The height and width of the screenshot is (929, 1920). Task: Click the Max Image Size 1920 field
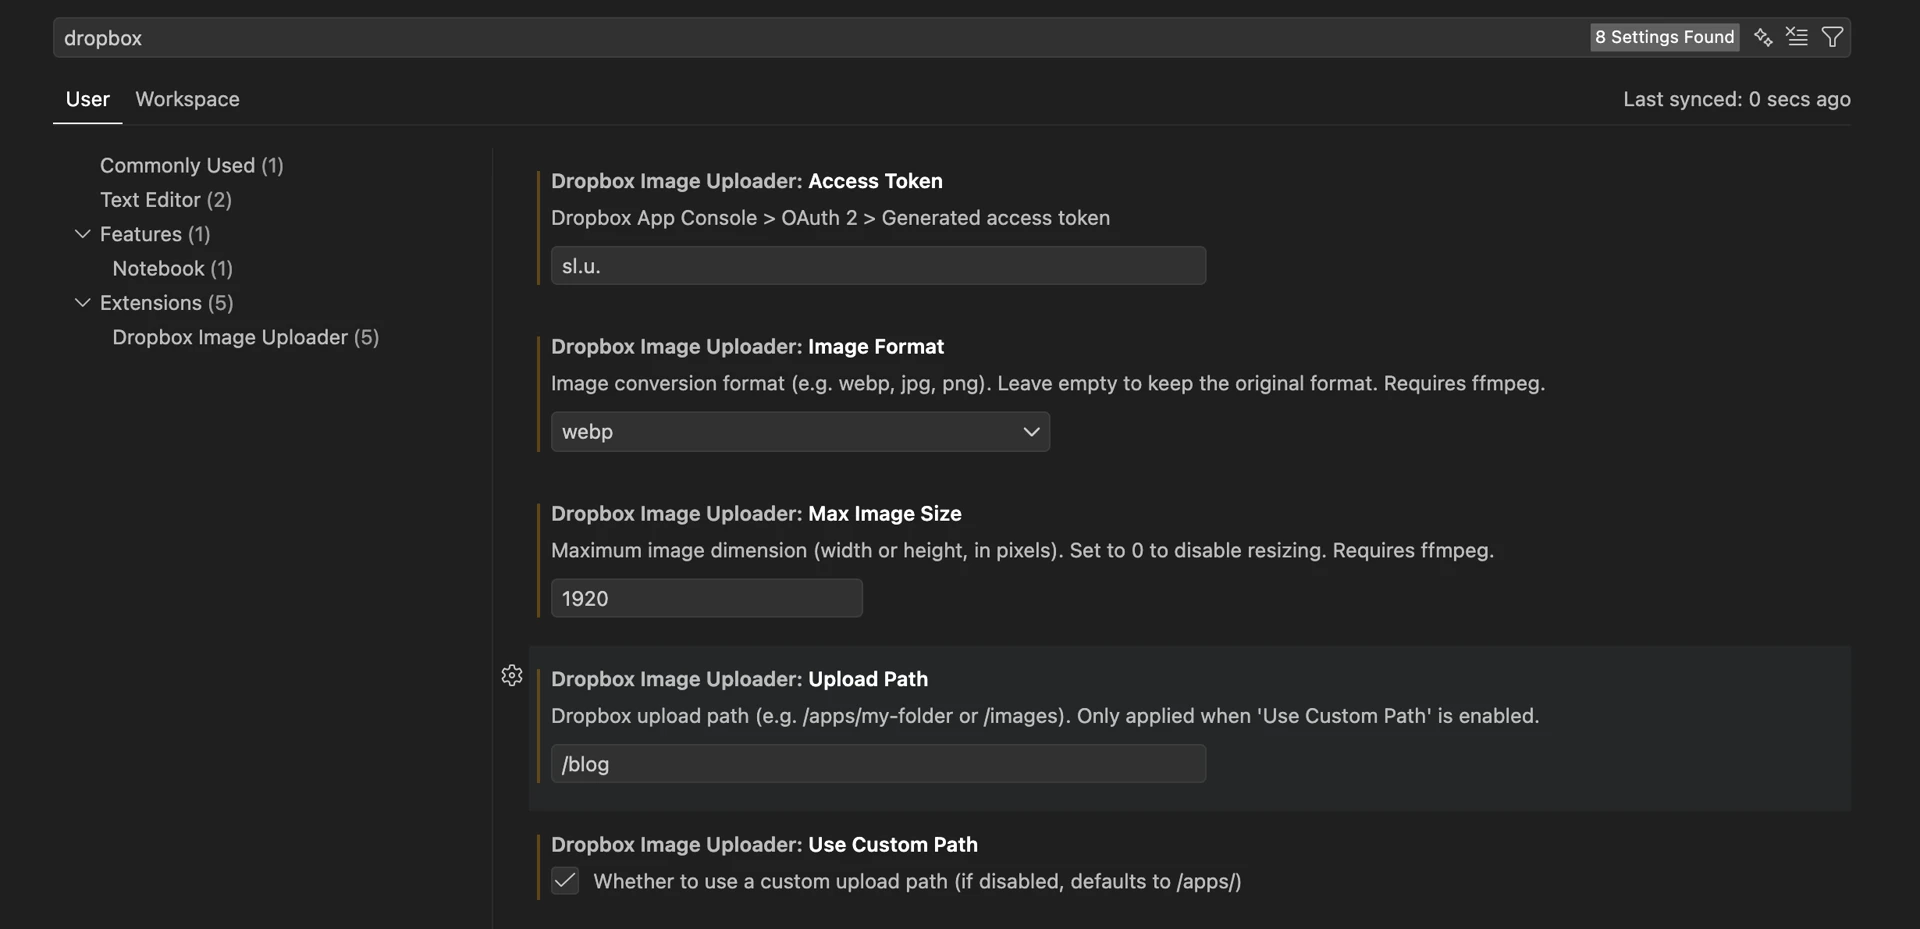pos(706,598)
